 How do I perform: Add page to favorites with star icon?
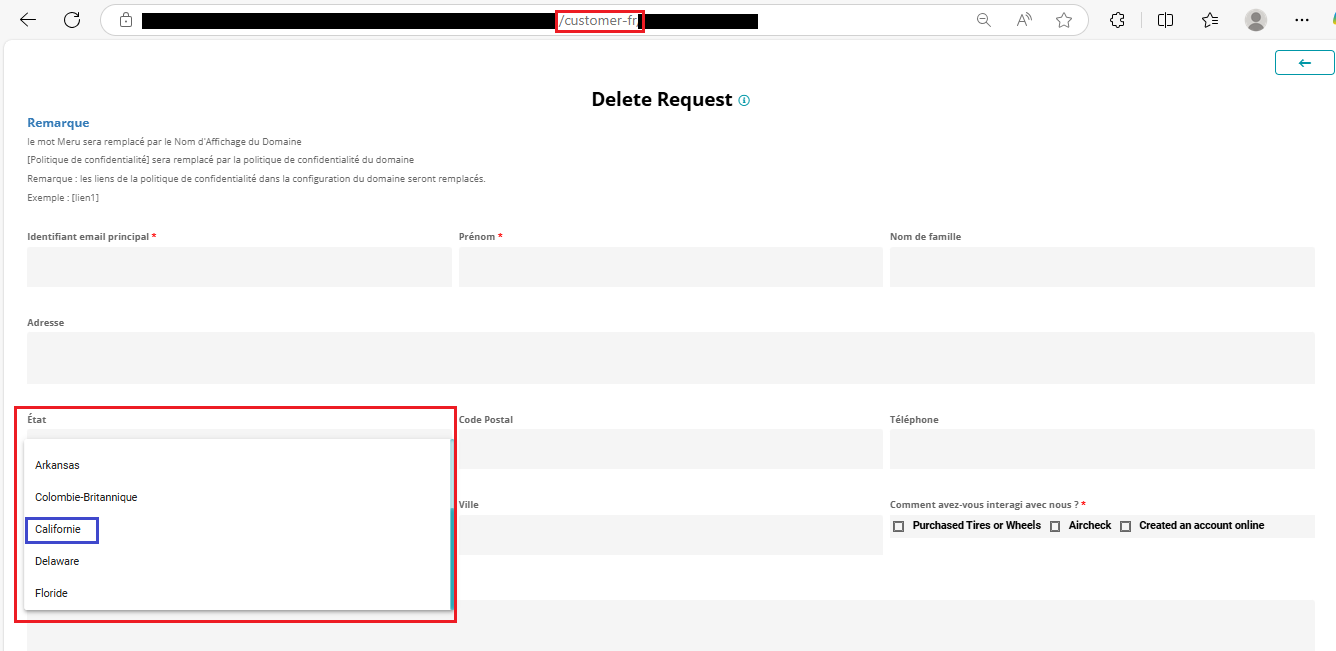pos(1064,20)
